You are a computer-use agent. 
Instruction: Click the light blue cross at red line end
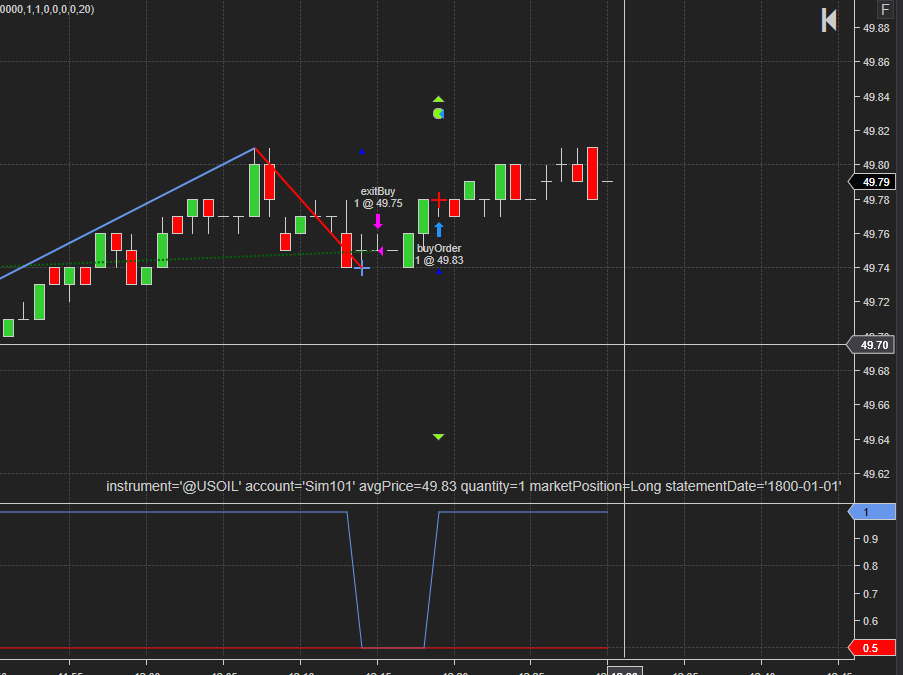(362, 268)
